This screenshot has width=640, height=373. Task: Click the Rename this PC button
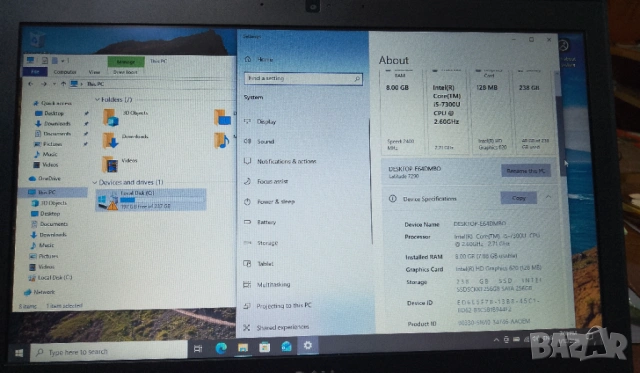point(526,171)
